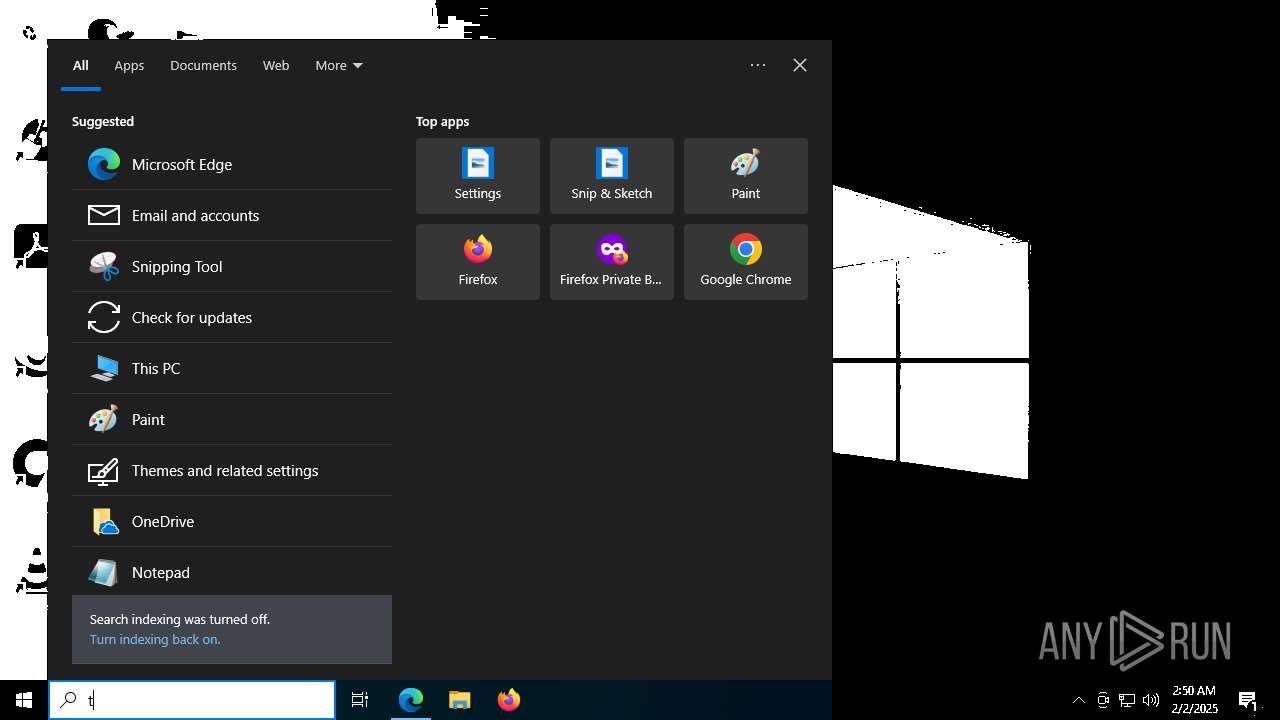Open Email and accounts envelope icon
The image size is (1280, 720).
(104, 215)
